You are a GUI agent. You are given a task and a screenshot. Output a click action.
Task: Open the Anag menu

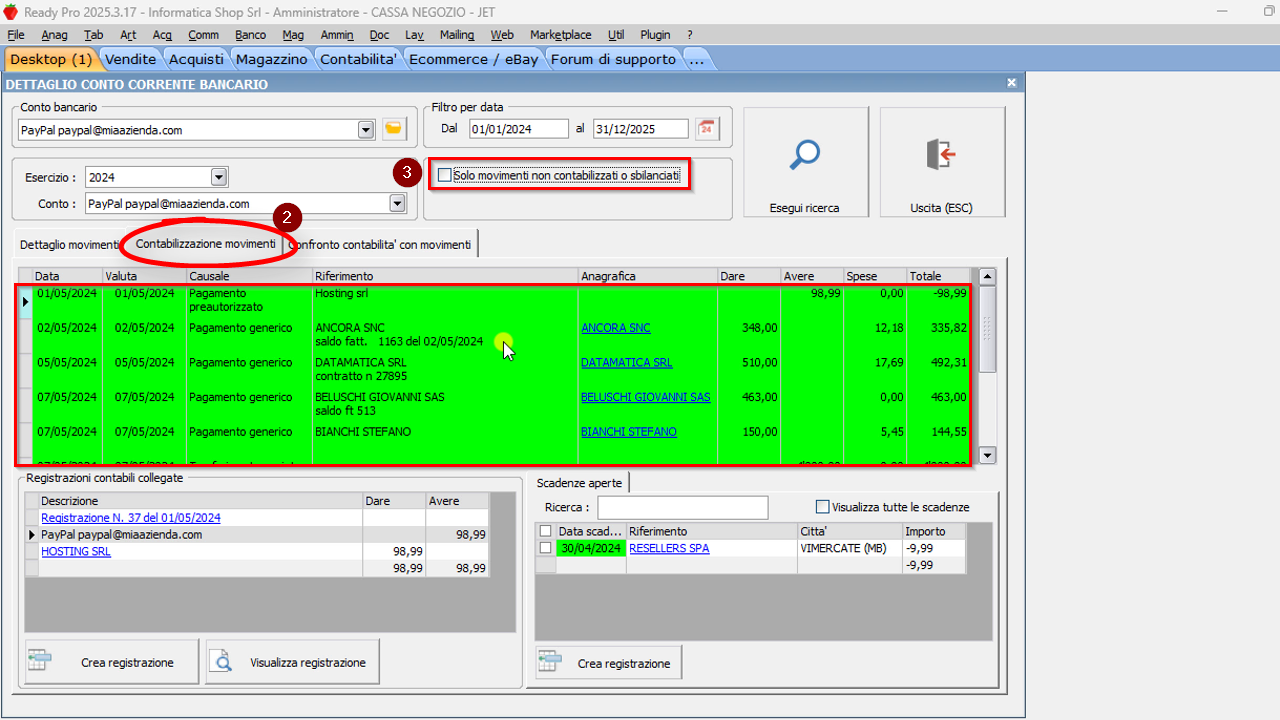tap(54, 34)
